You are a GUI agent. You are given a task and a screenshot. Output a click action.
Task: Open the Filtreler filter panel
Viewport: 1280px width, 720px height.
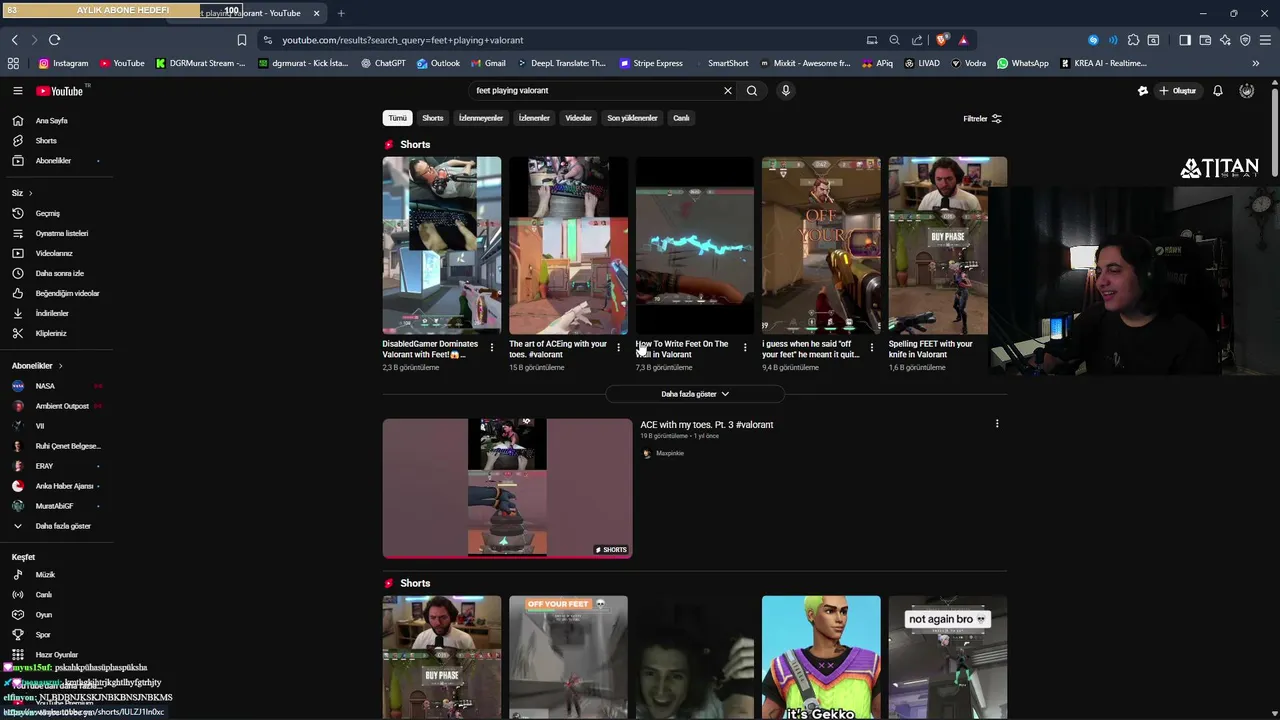click(x=982, y=118)
